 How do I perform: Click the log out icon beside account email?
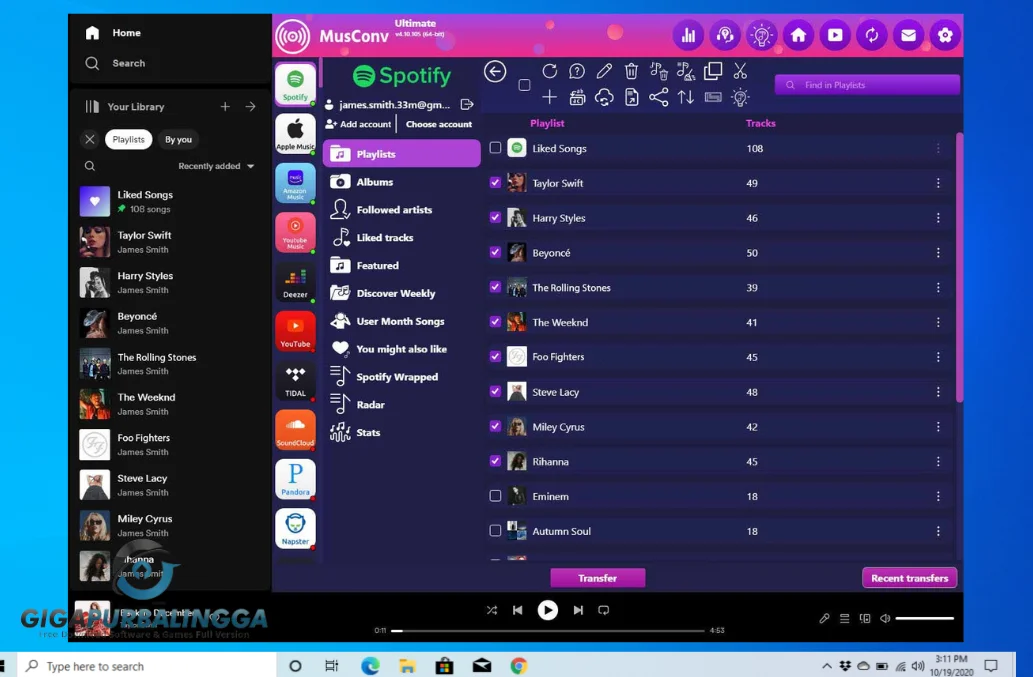point(467,105)
